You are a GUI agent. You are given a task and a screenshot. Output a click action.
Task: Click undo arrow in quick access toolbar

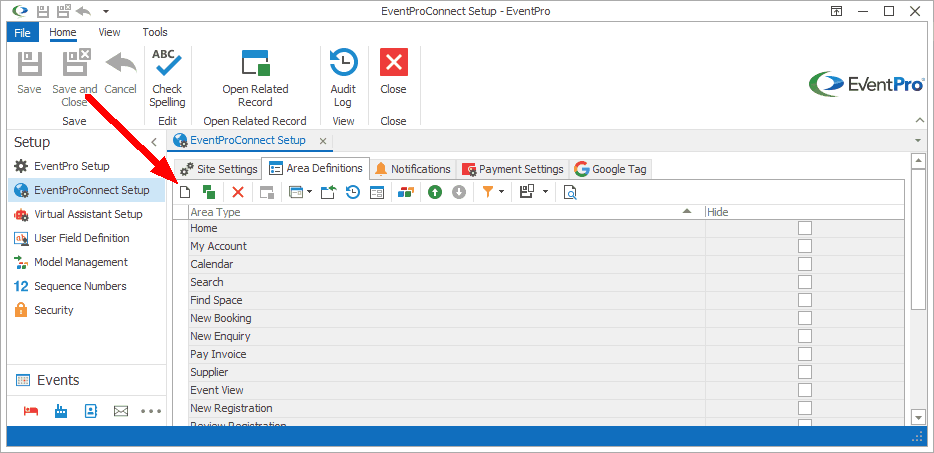[83, 11]
